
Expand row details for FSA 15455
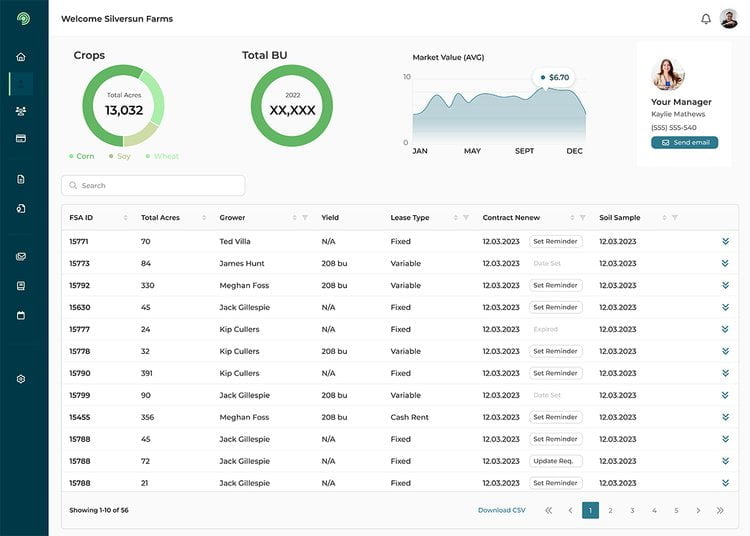[725, 417]
